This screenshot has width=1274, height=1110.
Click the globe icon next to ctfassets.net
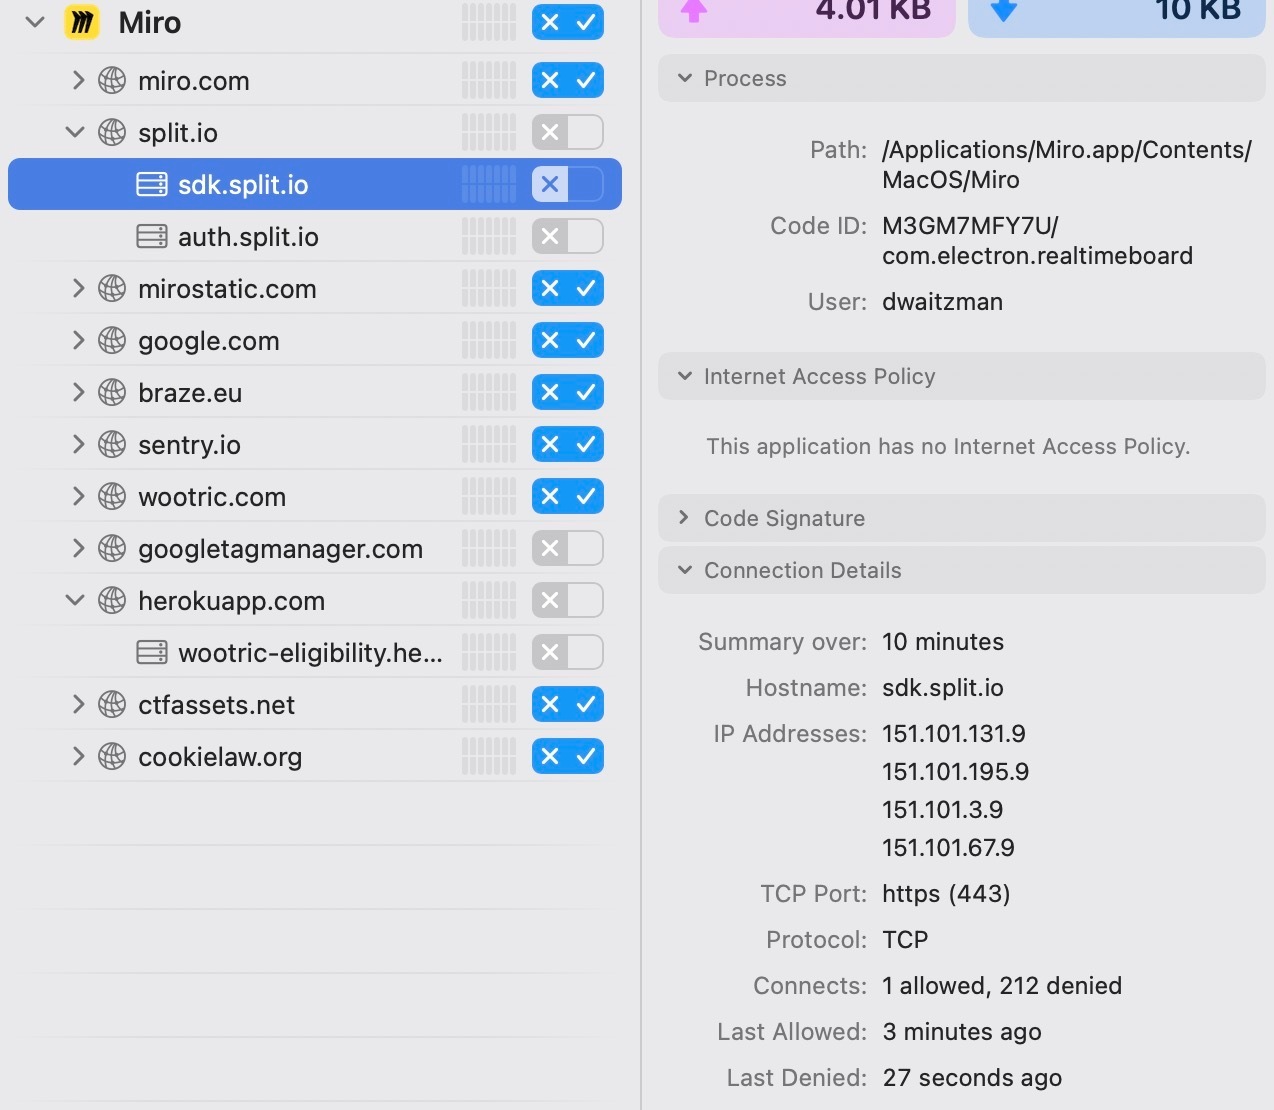[112, 704]
